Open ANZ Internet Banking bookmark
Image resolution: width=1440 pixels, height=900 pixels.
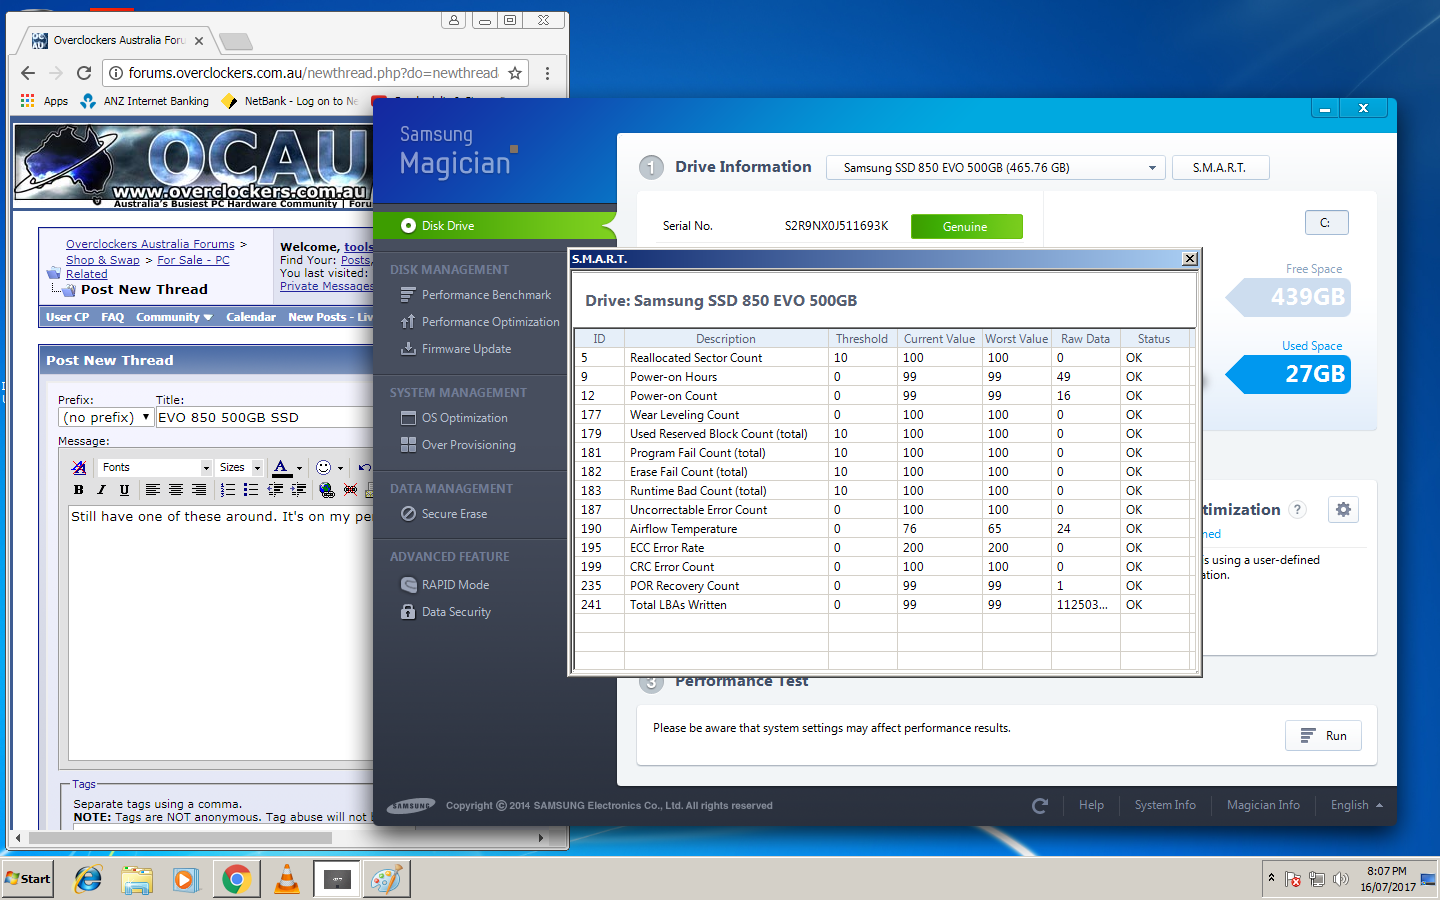(145, 101)
